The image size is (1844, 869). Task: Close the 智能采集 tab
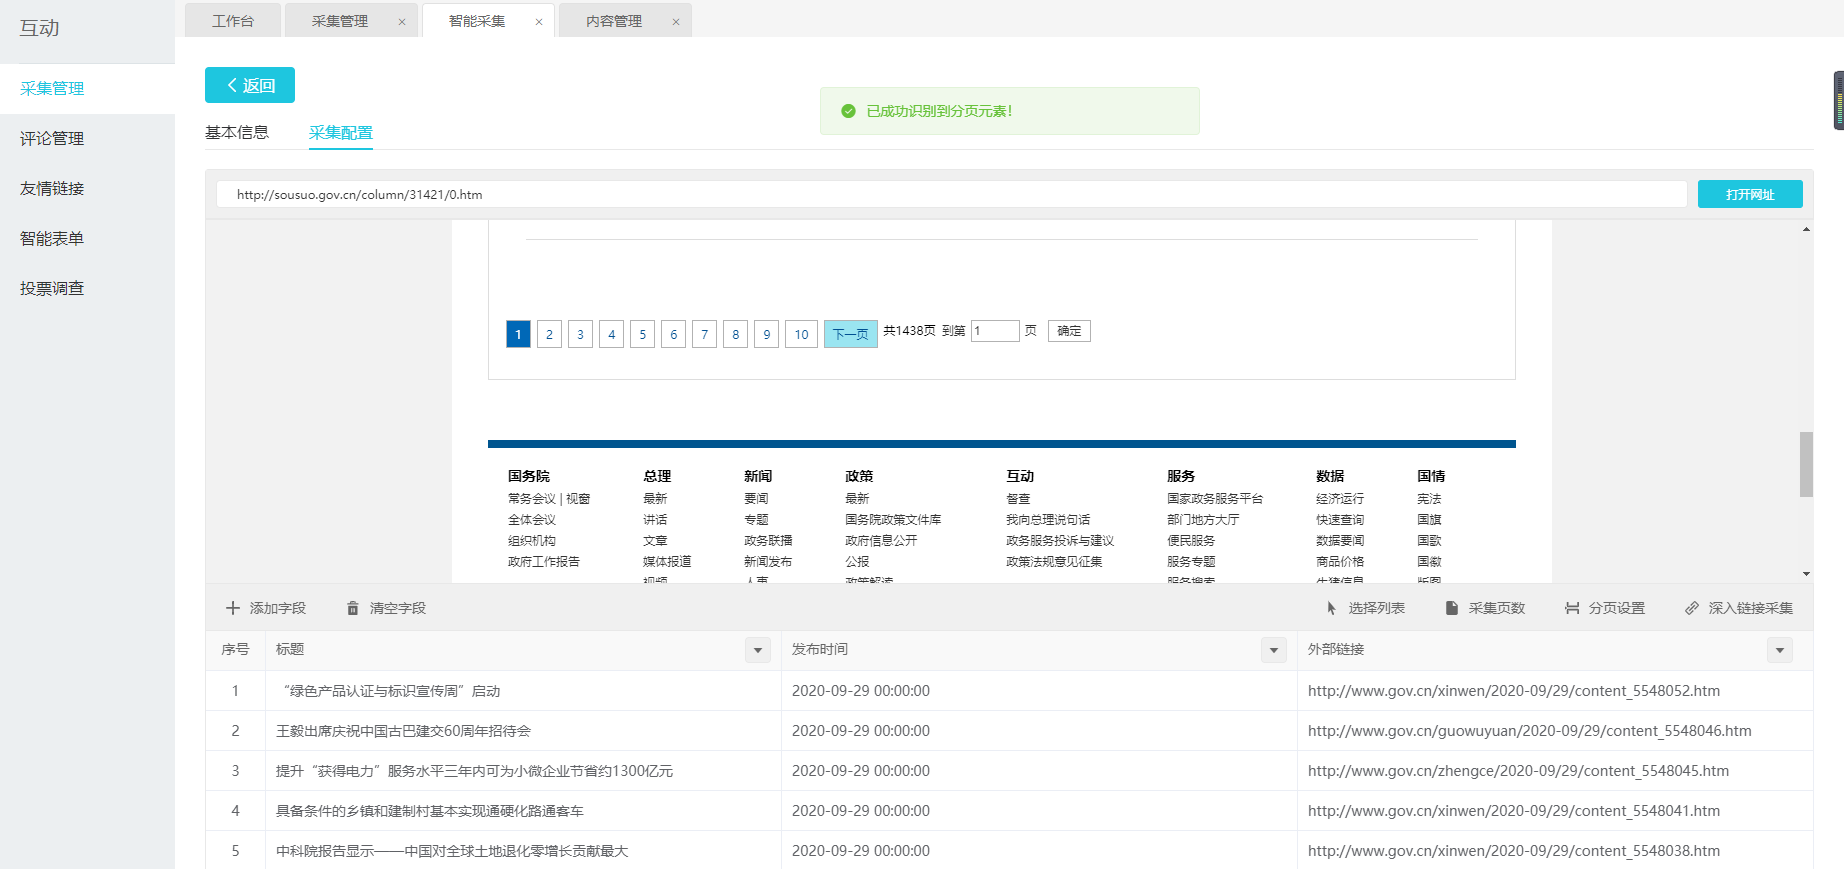coord(539,22)
